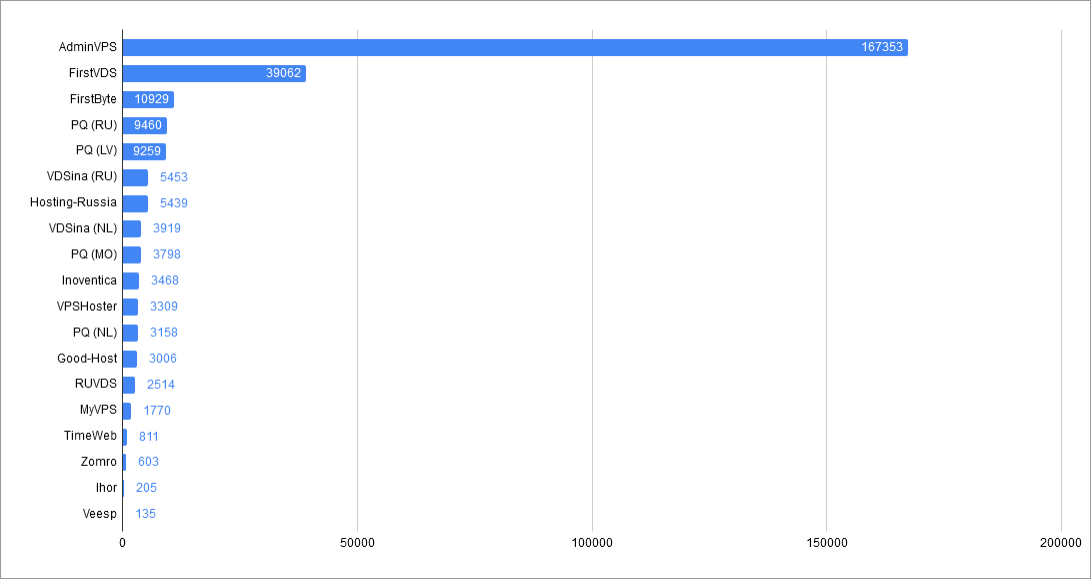Screen dimensions: 1091x579
Task: Select the 50000 axis tick label
Action: click(357, 542)
